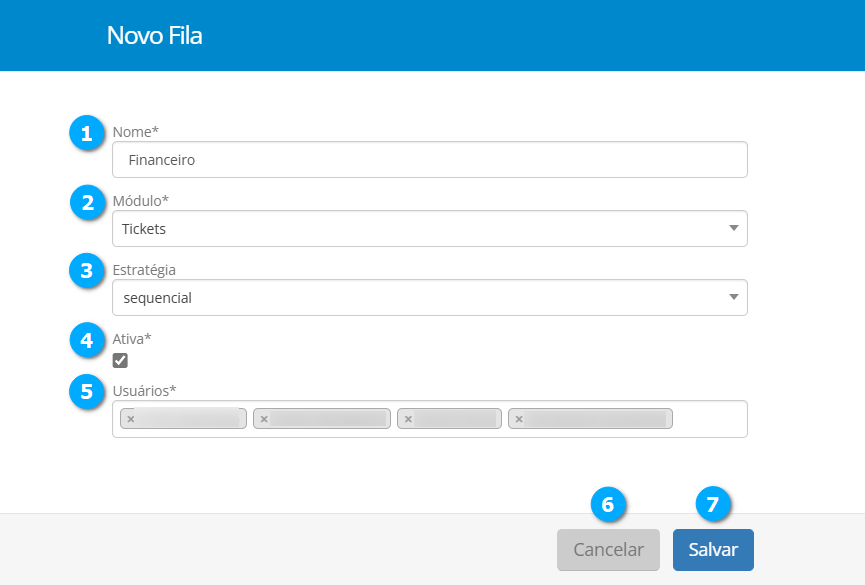Click the Novo Fila header title
Image resolution: width=865 pixels, height=585 pixels.
click(154, 36)
